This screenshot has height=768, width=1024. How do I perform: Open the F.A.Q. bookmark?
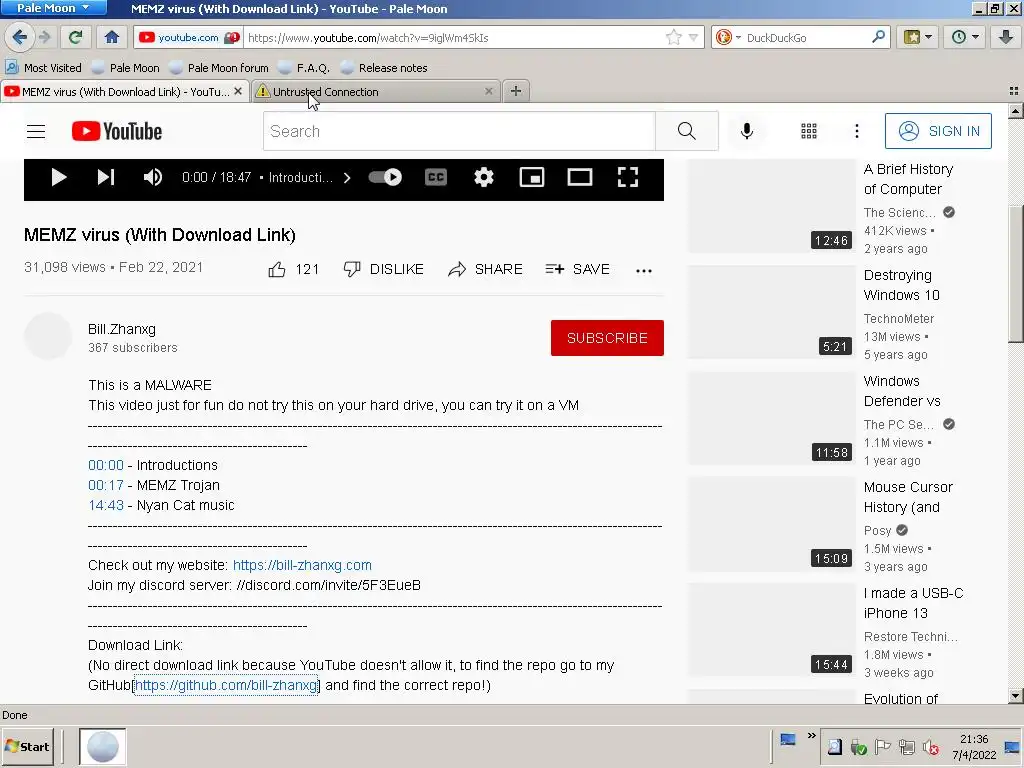[304, 67]
